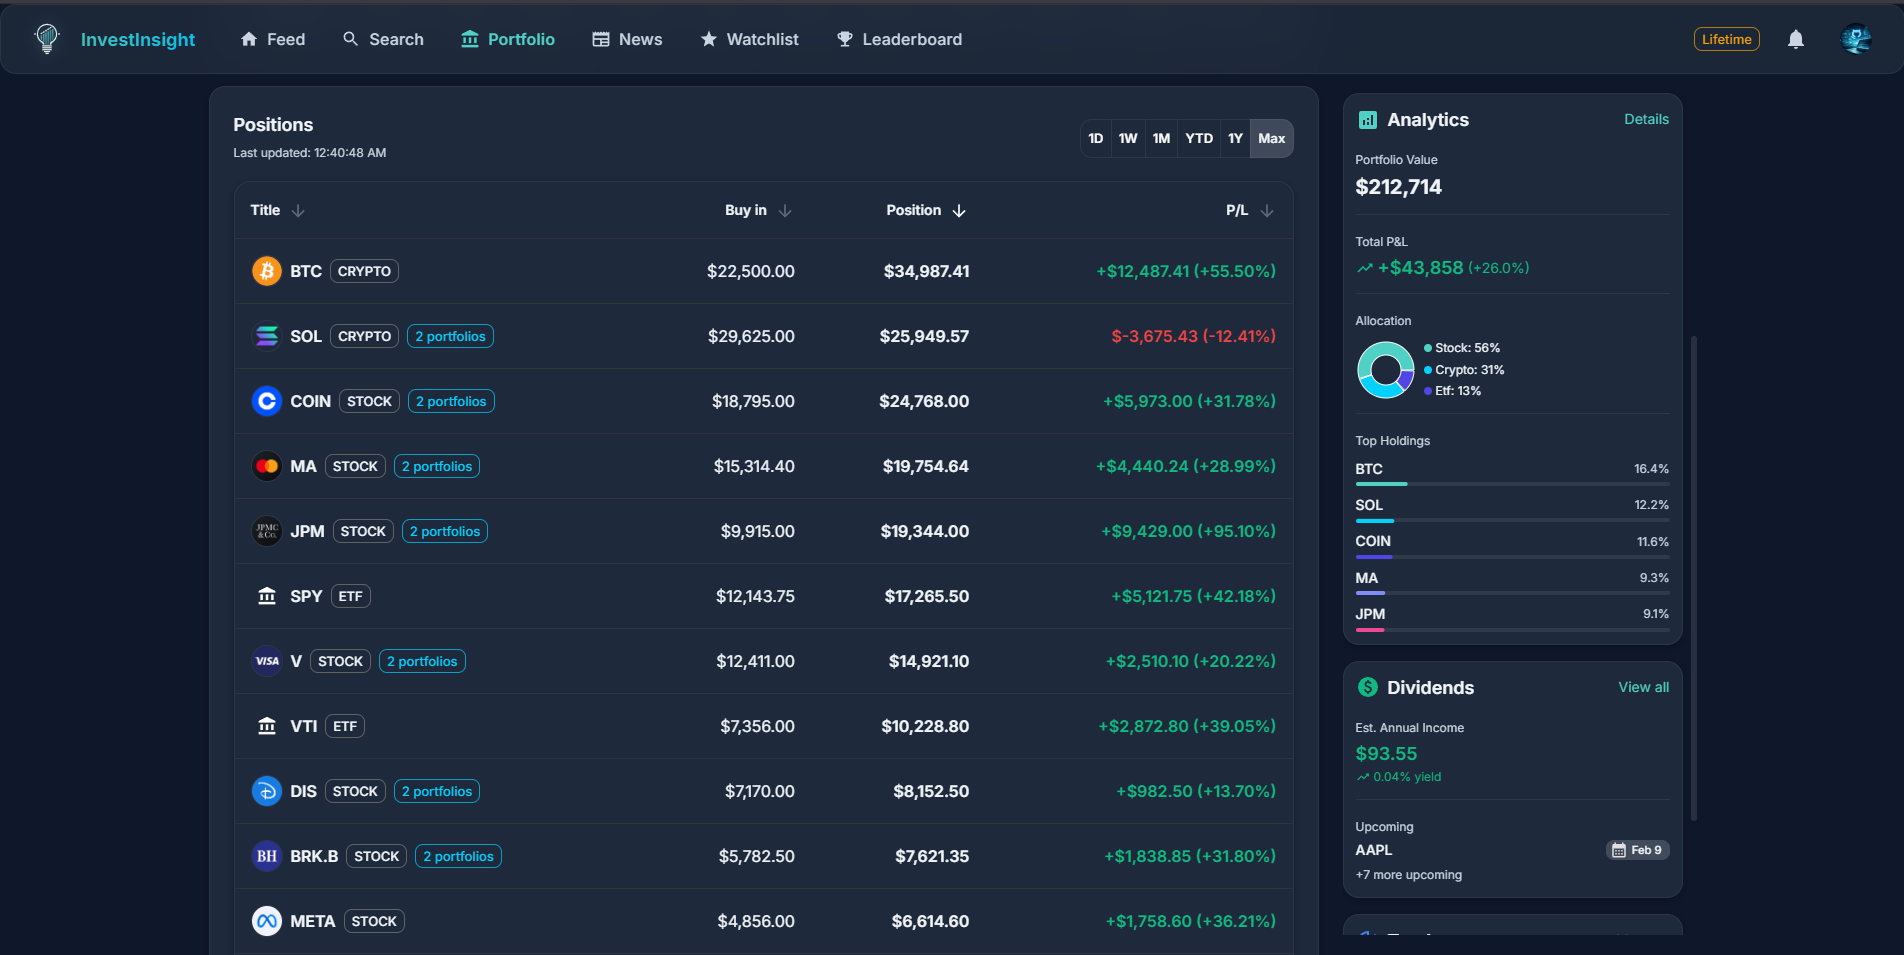Sort holdings by P/L column
This screenshot has height=955, width=1904.
point(1249,210)
